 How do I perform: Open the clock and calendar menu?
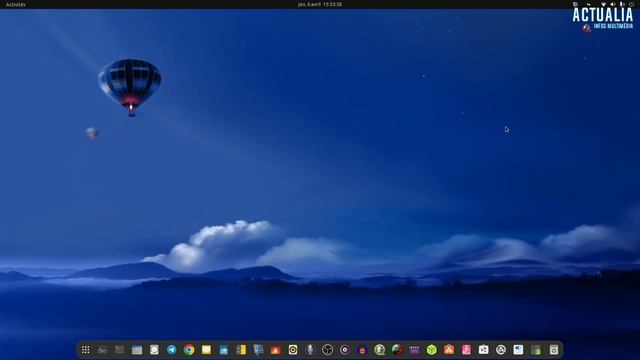pyautogui.click(x=320, y=4)
